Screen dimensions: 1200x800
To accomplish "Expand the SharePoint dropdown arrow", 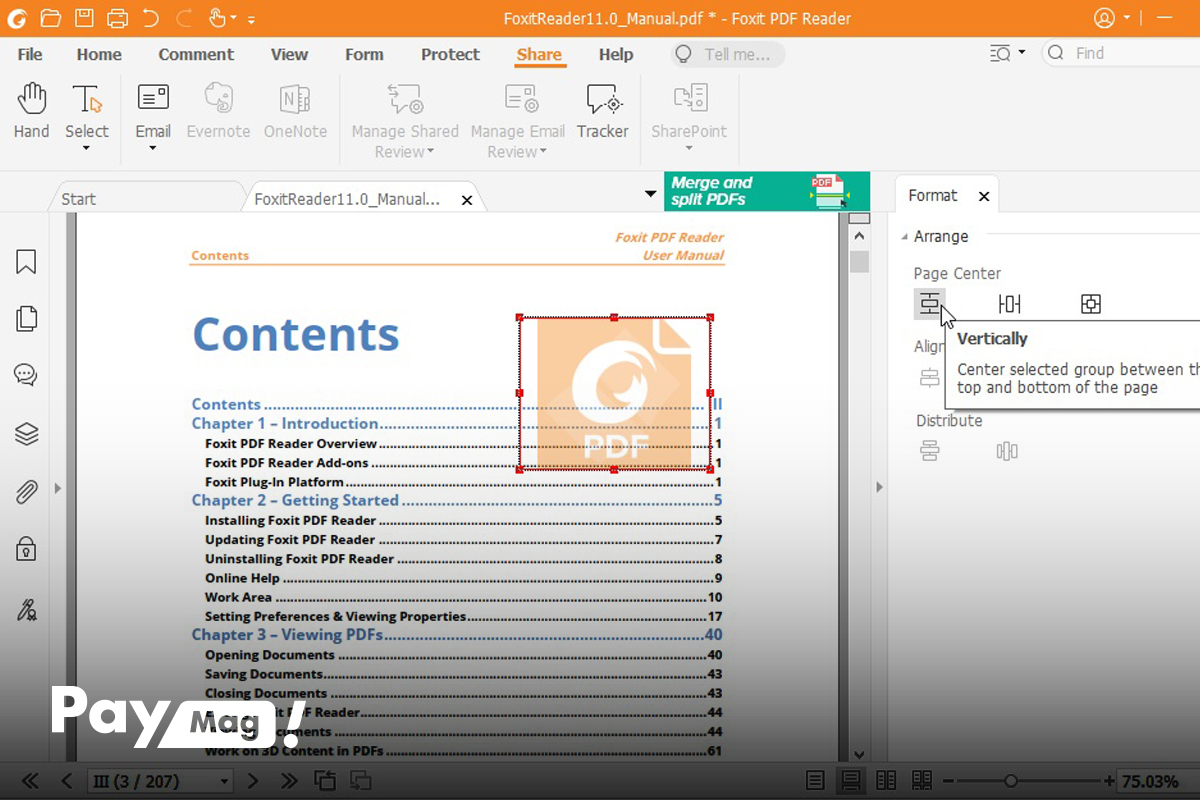I will [689, 149].
